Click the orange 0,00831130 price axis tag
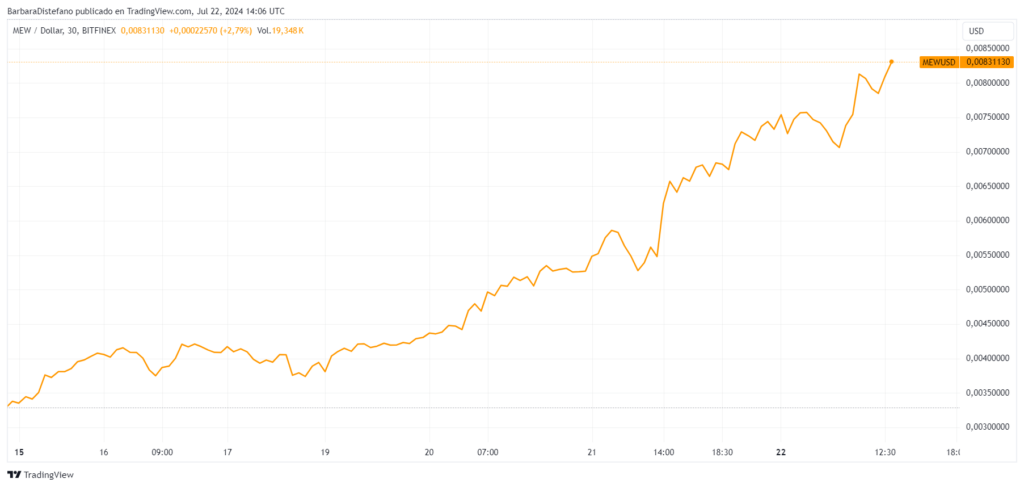1024x487 pixels. [987, 62]
